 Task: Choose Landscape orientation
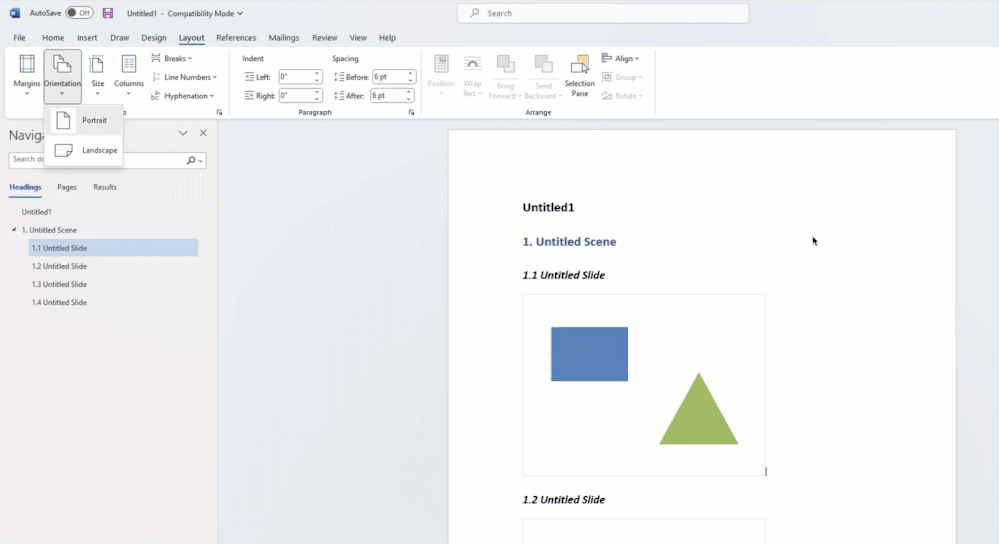[x=83, y=150]
